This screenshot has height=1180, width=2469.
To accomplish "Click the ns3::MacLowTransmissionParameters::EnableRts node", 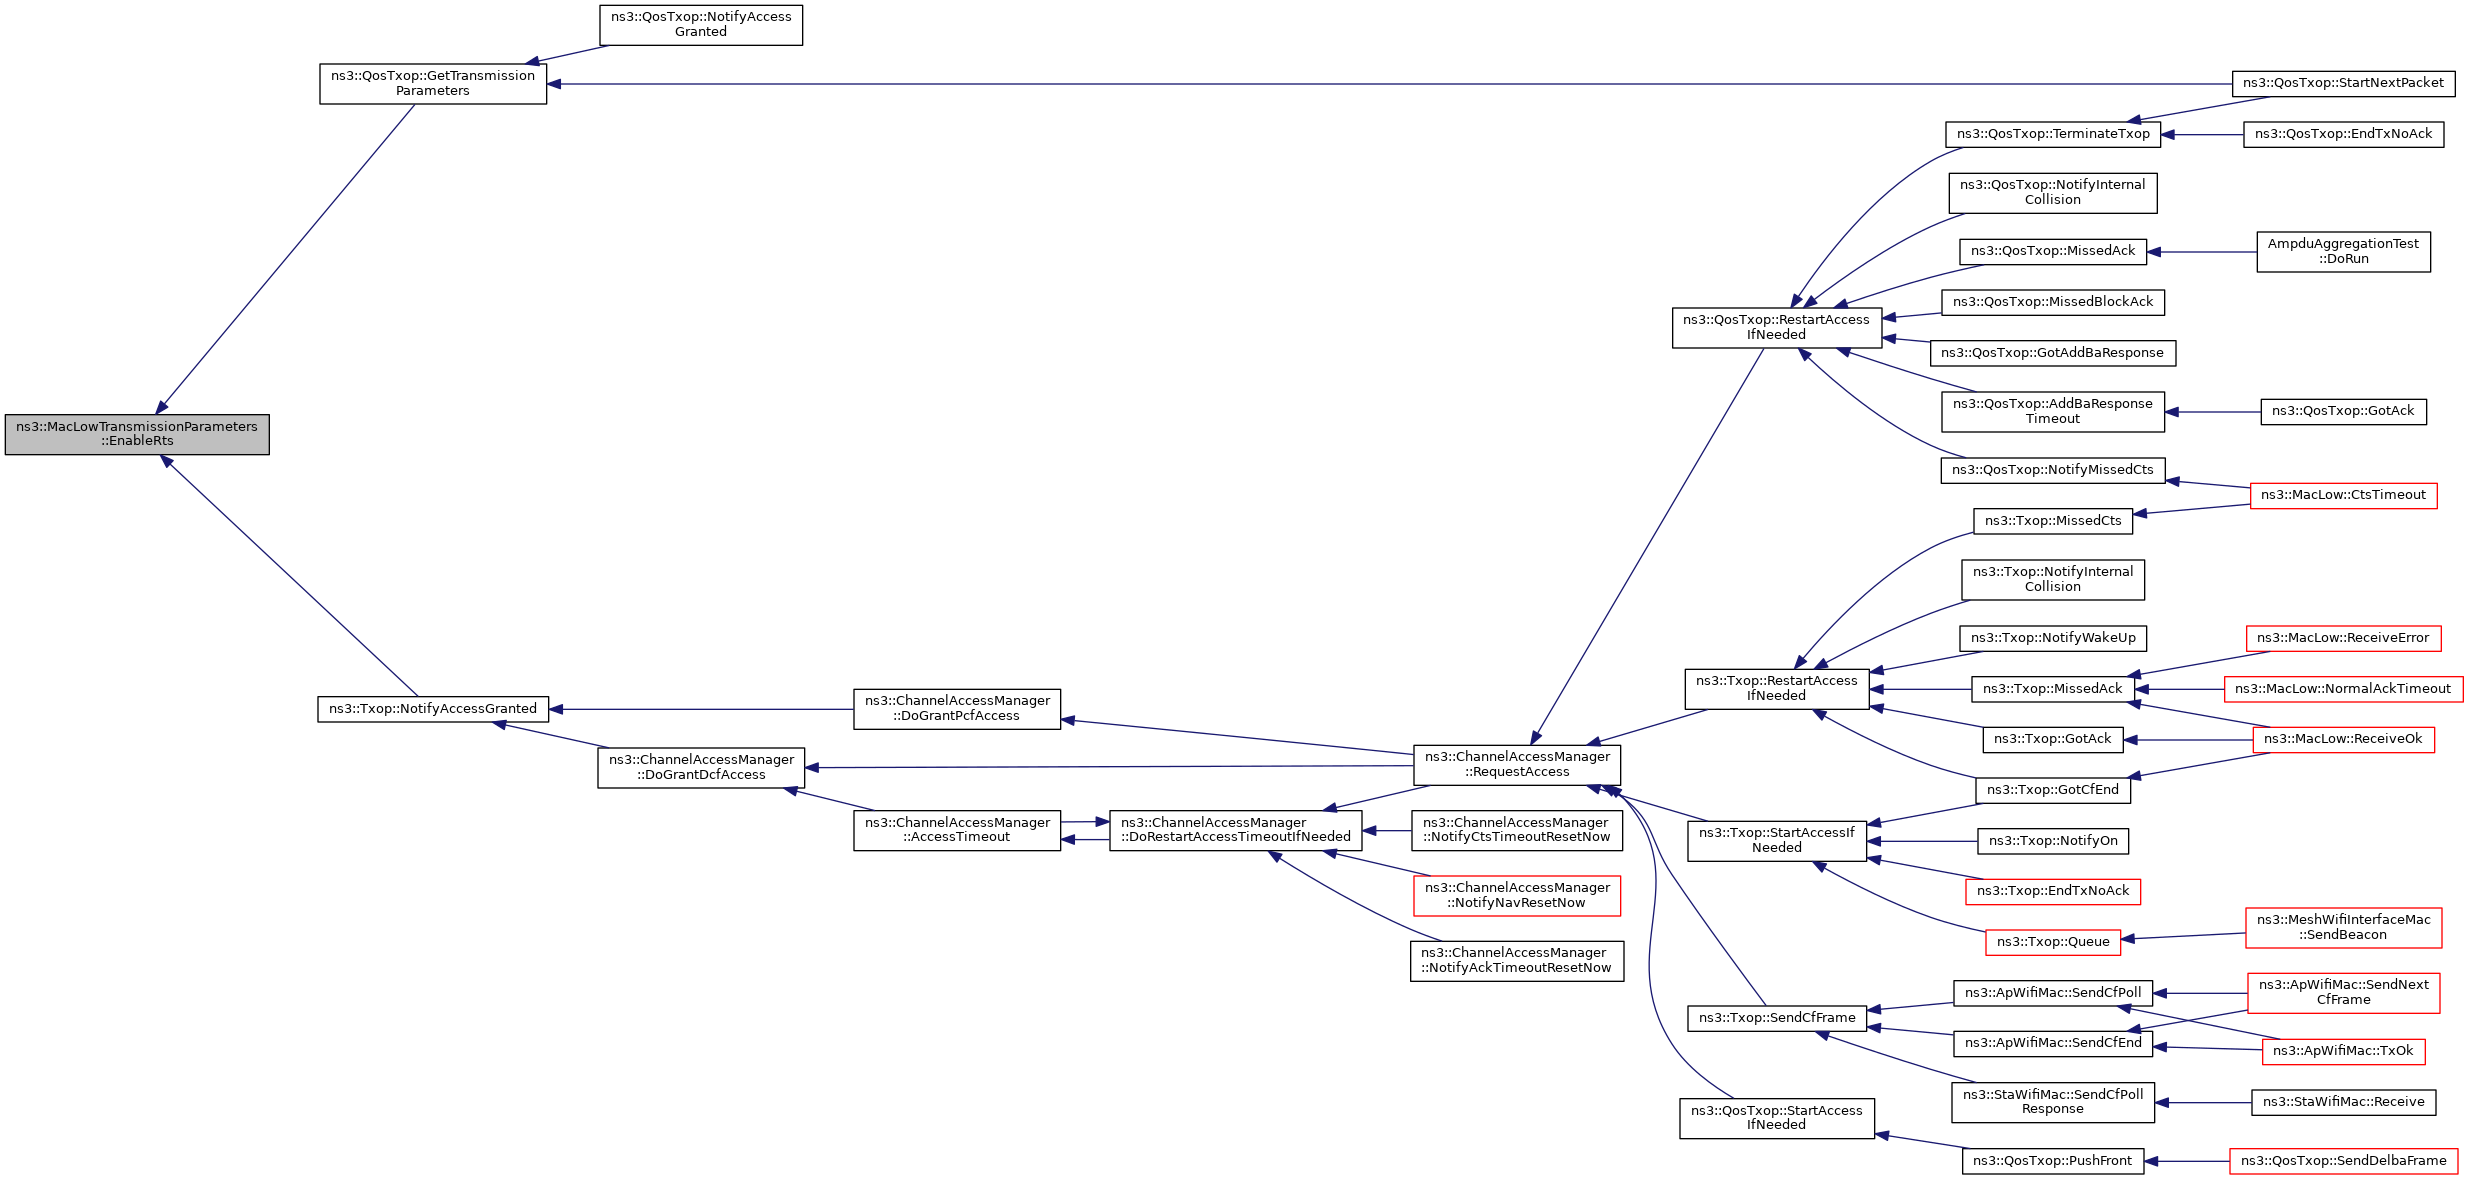I will point(137,434).
